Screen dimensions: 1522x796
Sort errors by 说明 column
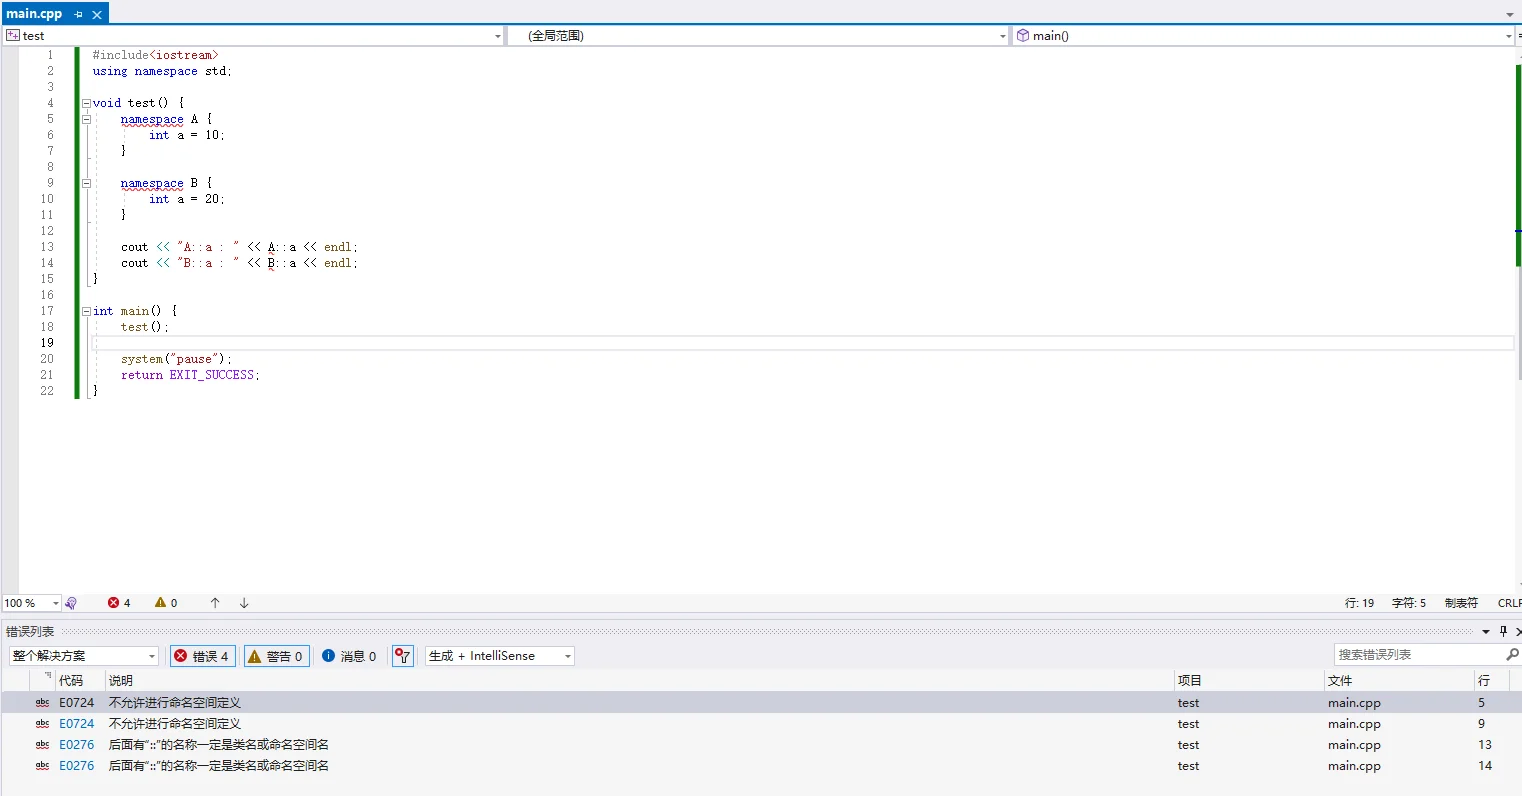pos(640,680)
